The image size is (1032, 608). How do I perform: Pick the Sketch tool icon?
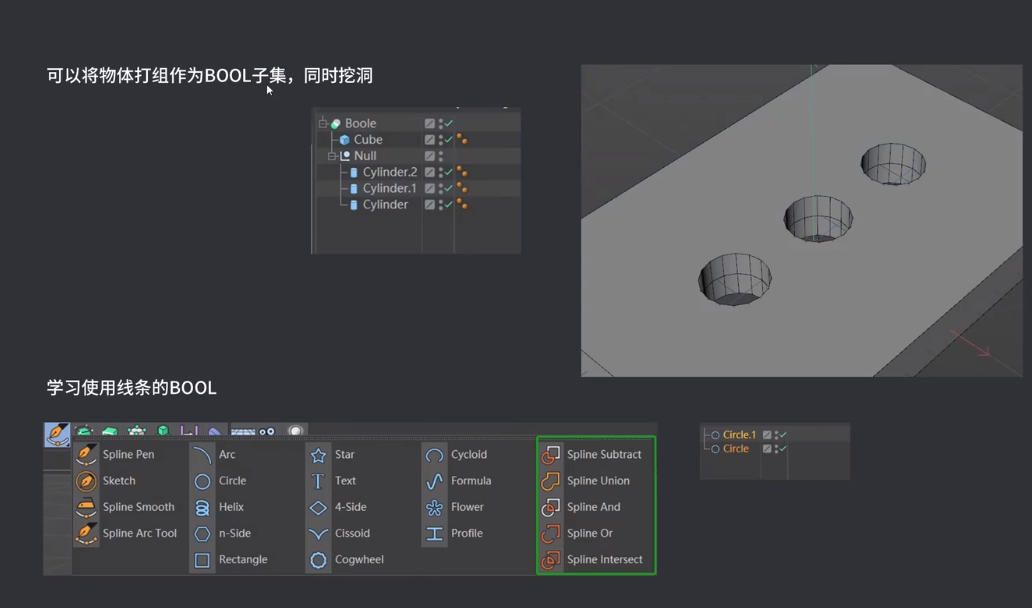click(x=86, y=481)
